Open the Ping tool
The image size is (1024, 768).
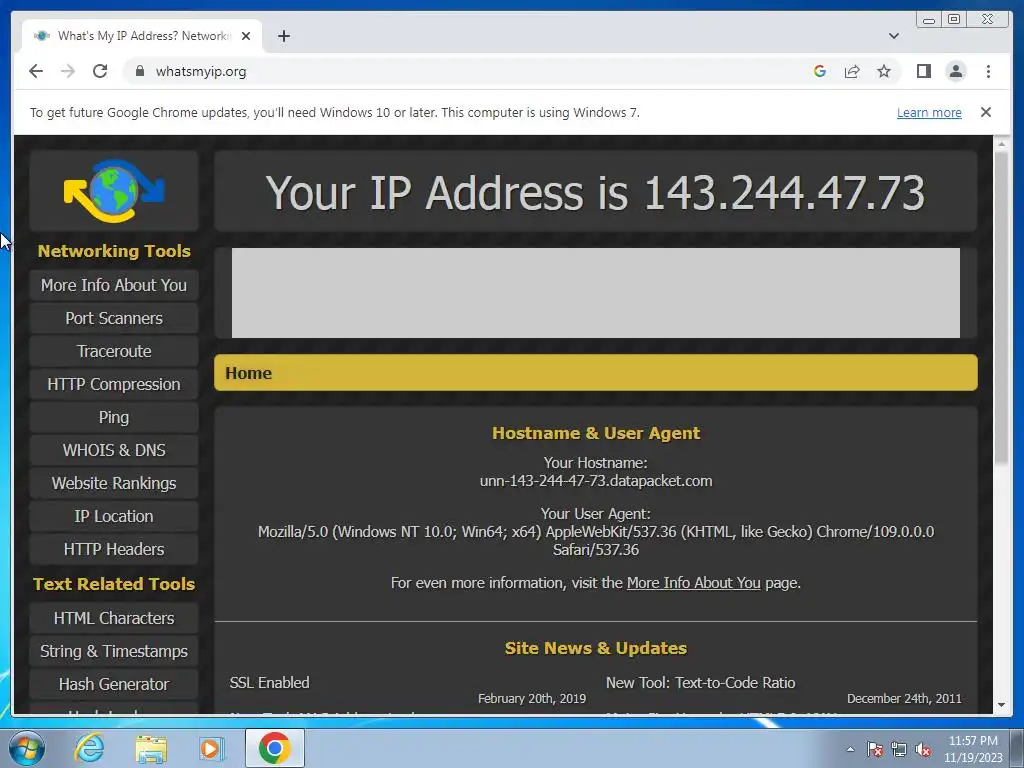click(114, 417)
